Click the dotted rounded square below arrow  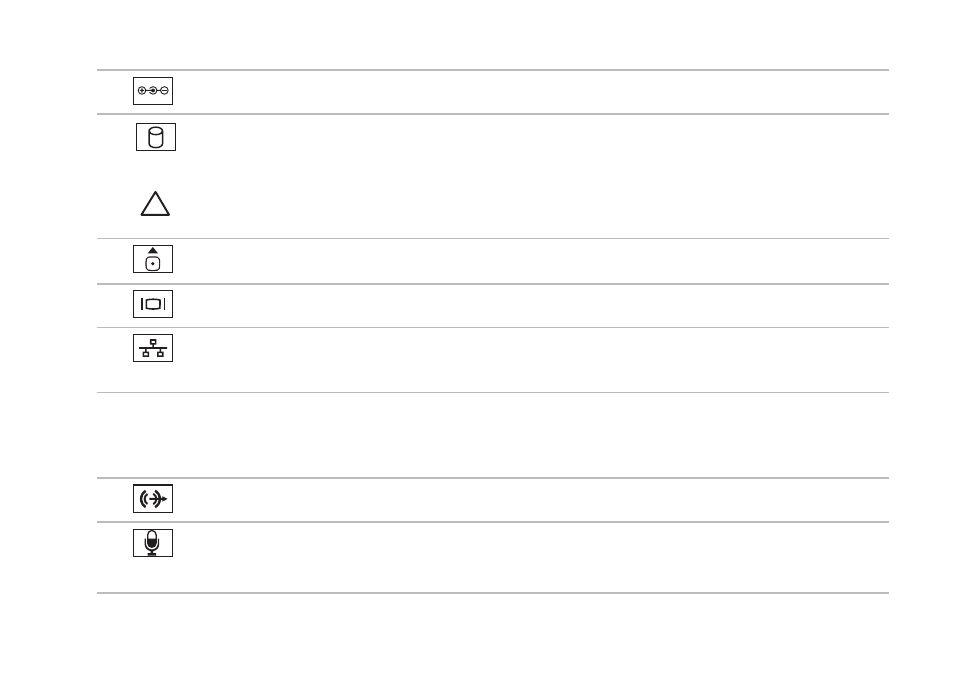pyautogui.click(x=153, y=263)
